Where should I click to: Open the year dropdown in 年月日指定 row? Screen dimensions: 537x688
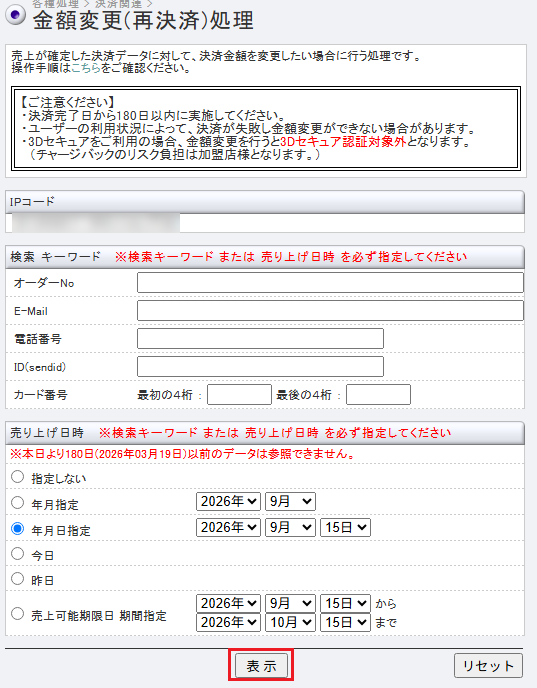[x=229, y=527]
